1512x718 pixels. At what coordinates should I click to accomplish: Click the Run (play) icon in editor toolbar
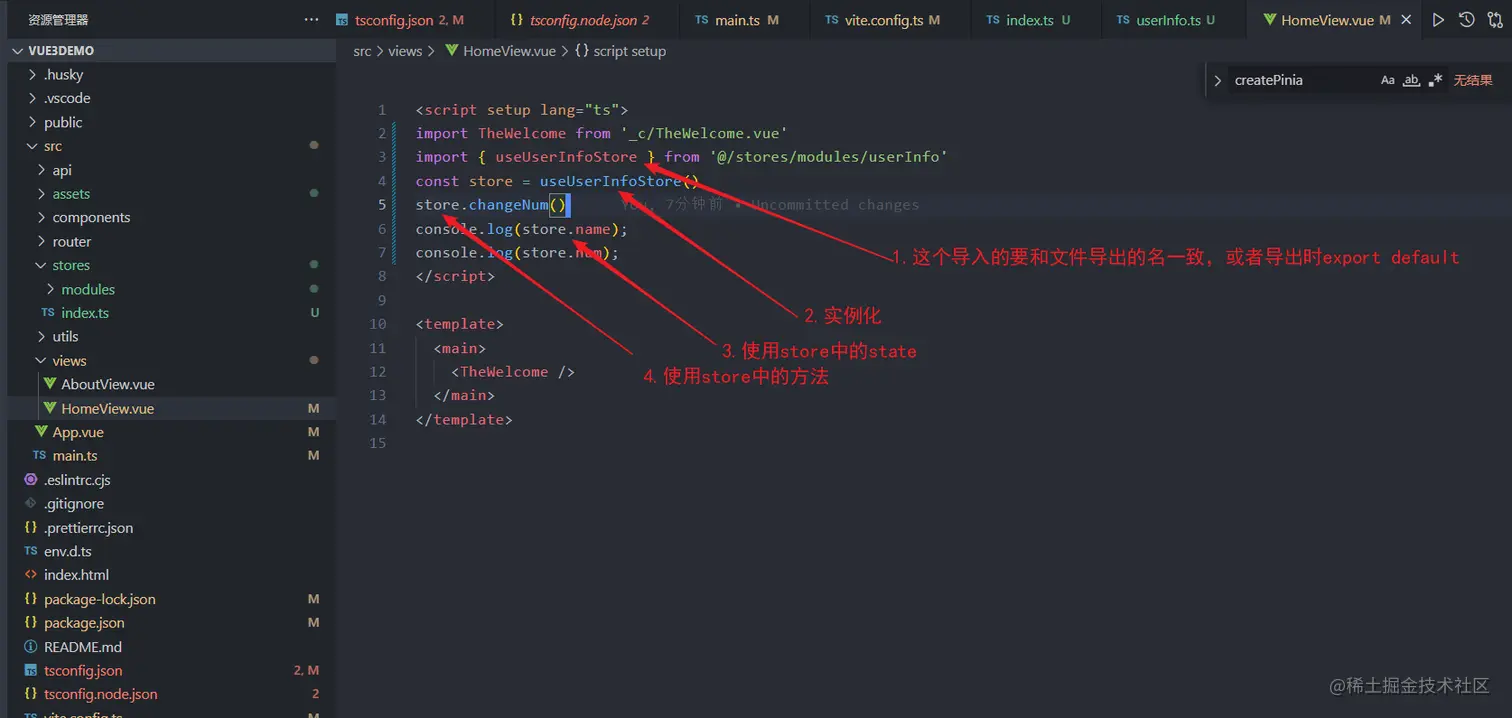1438,20
